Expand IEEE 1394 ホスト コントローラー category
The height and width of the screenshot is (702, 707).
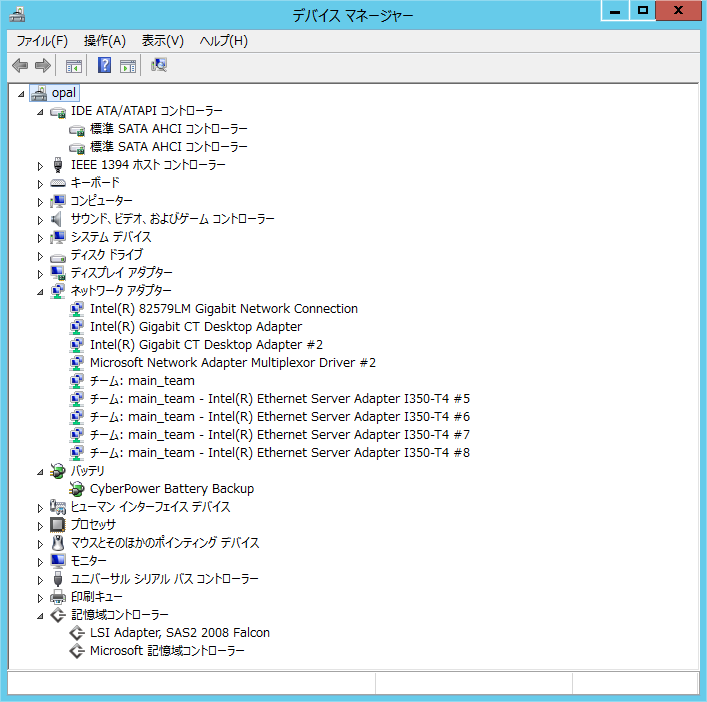[x=40, y=166]
